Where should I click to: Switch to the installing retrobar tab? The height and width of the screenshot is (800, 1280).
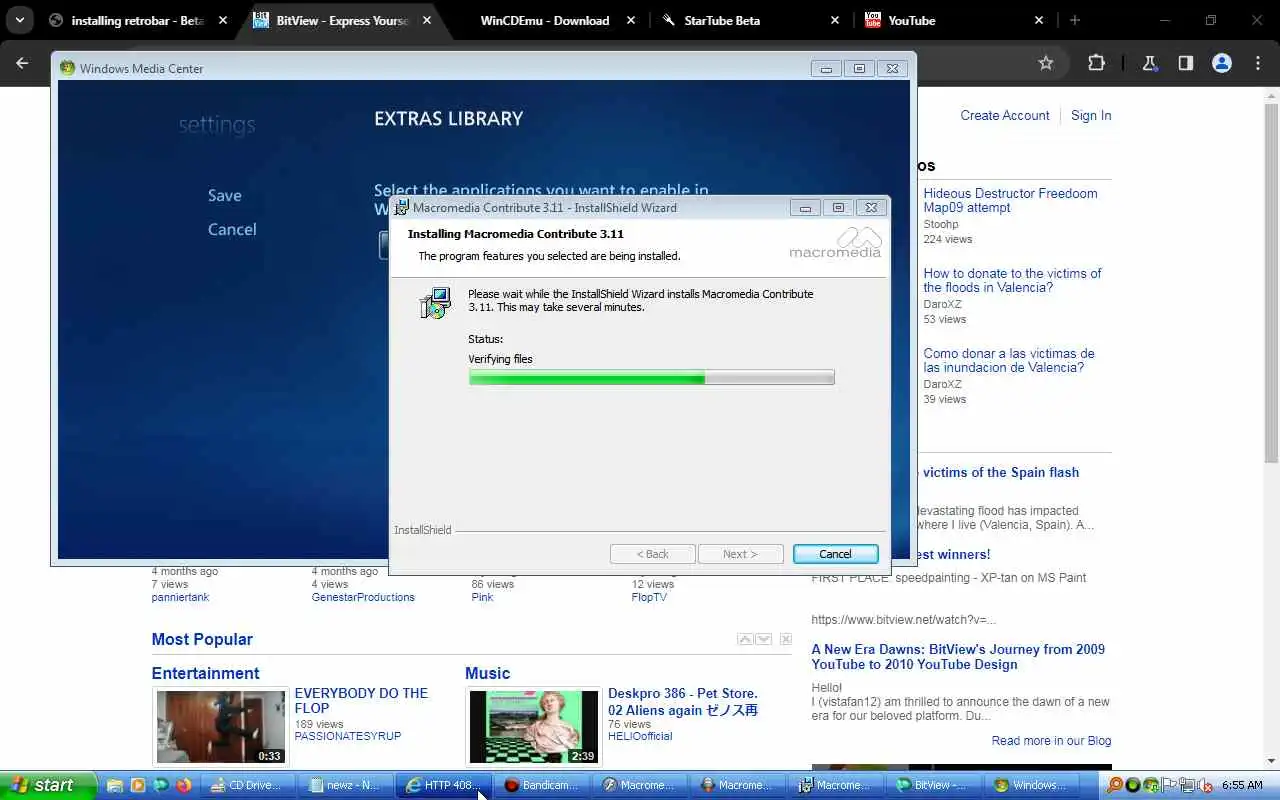coord(138,20)
